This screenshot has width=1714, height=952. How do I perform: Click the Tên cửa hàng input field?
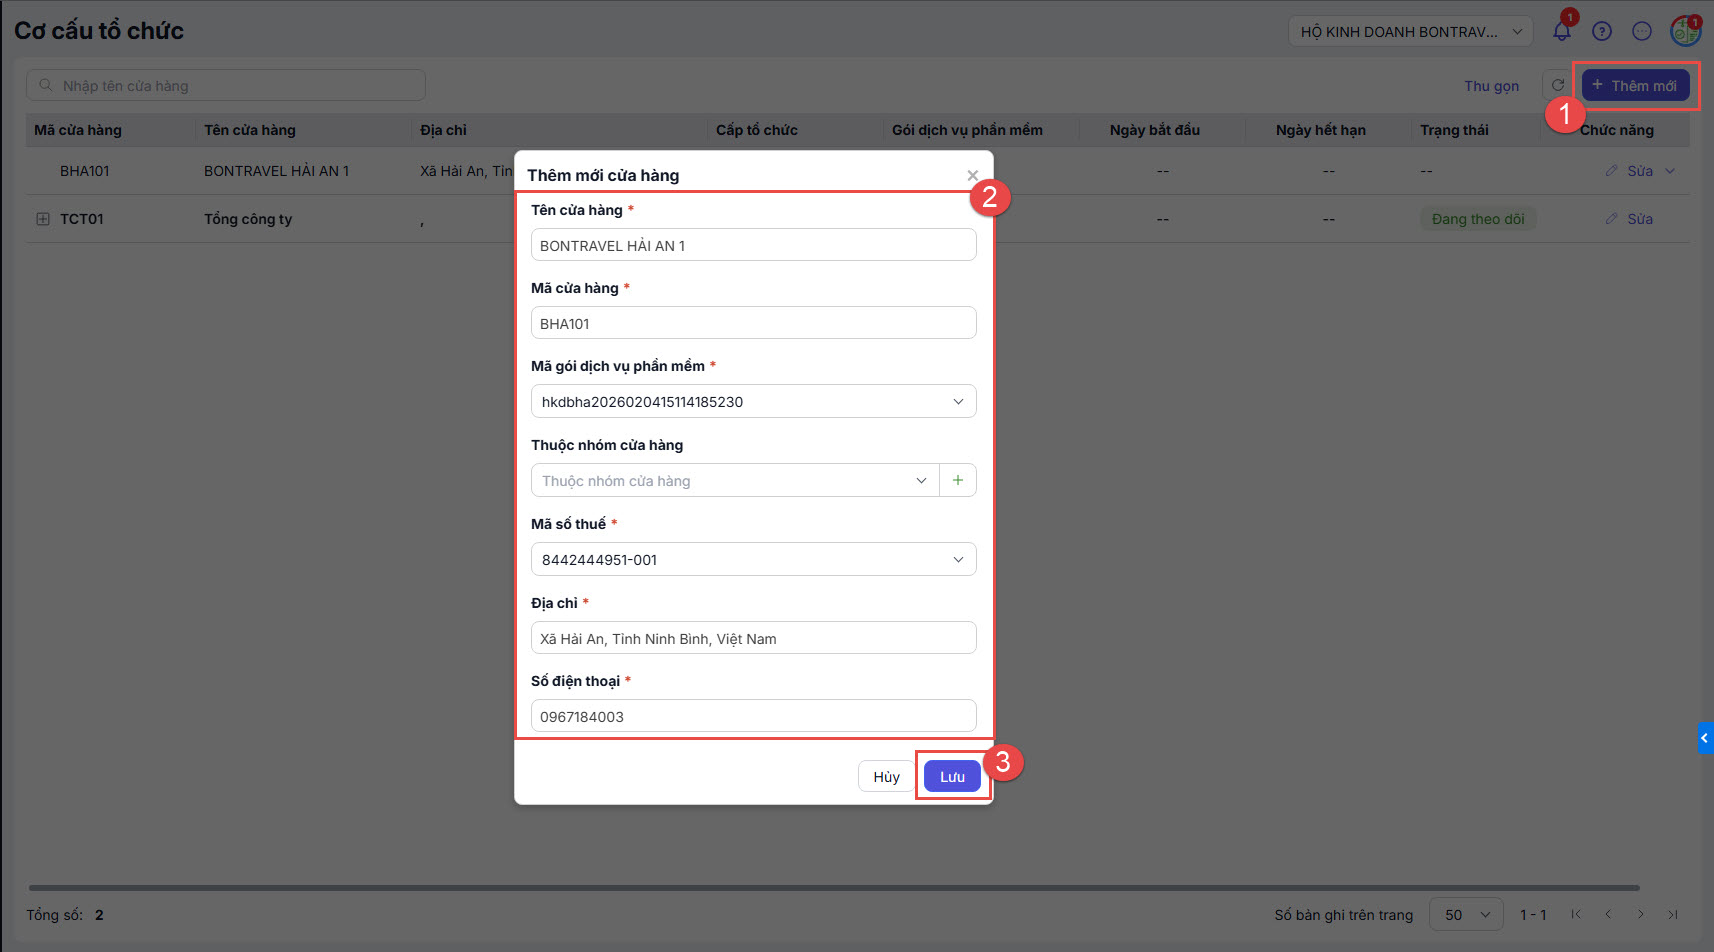pos(753,246)
